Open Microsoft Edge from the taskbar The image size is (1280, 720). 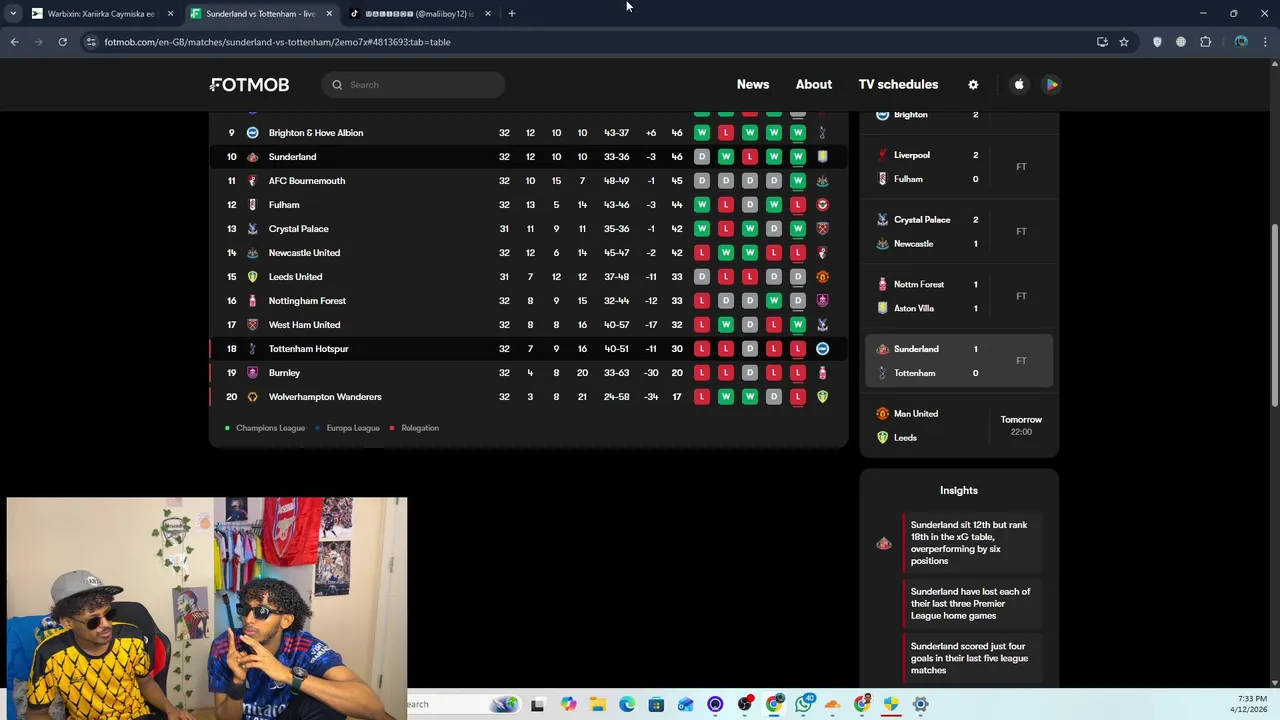coord(627,704)
